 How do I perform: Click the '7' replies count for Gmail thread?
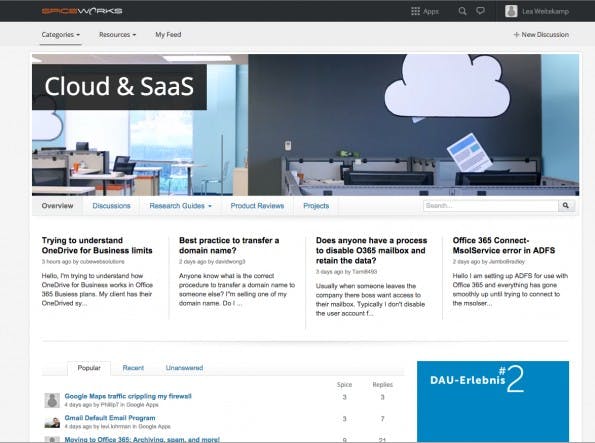pos(382,418)
